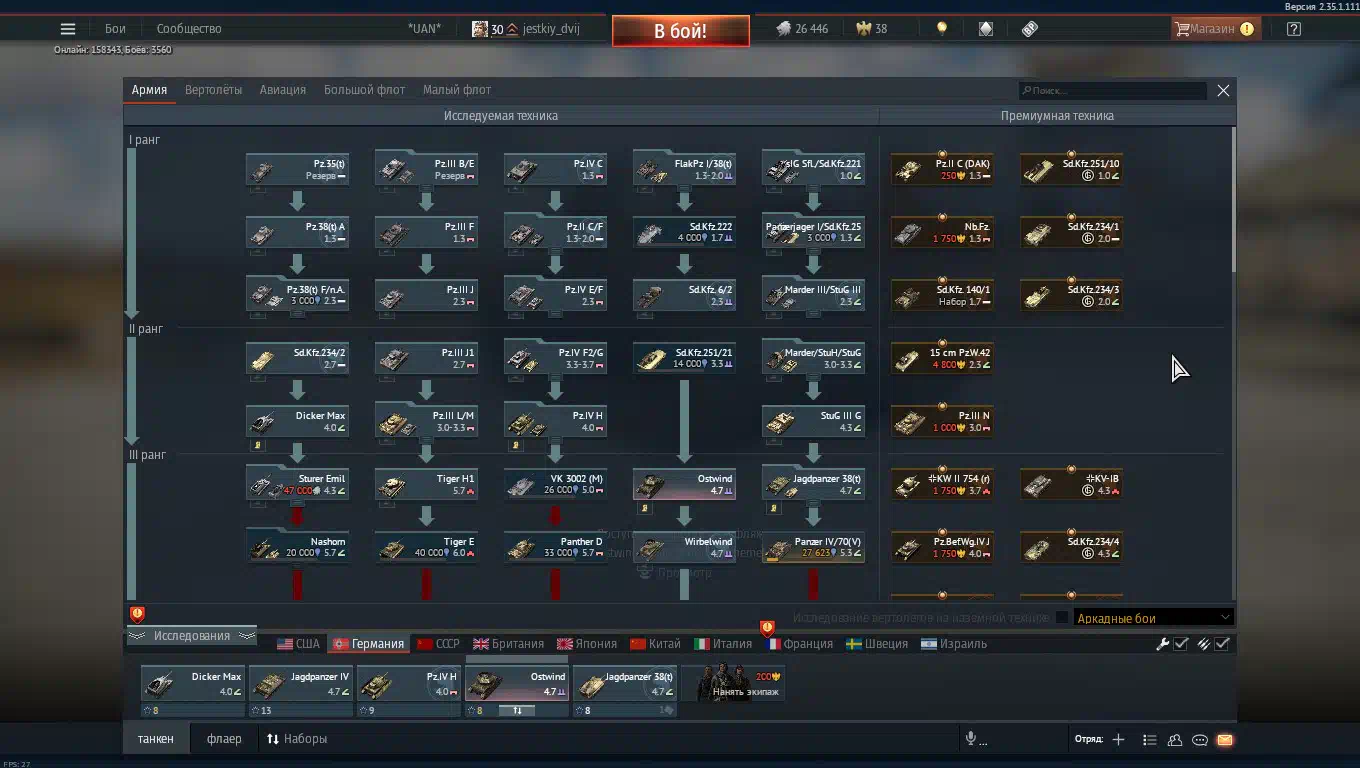Click player name jestkiy_dvij
The width and height of the screenshot is (1360, 768).
[551, 29]
